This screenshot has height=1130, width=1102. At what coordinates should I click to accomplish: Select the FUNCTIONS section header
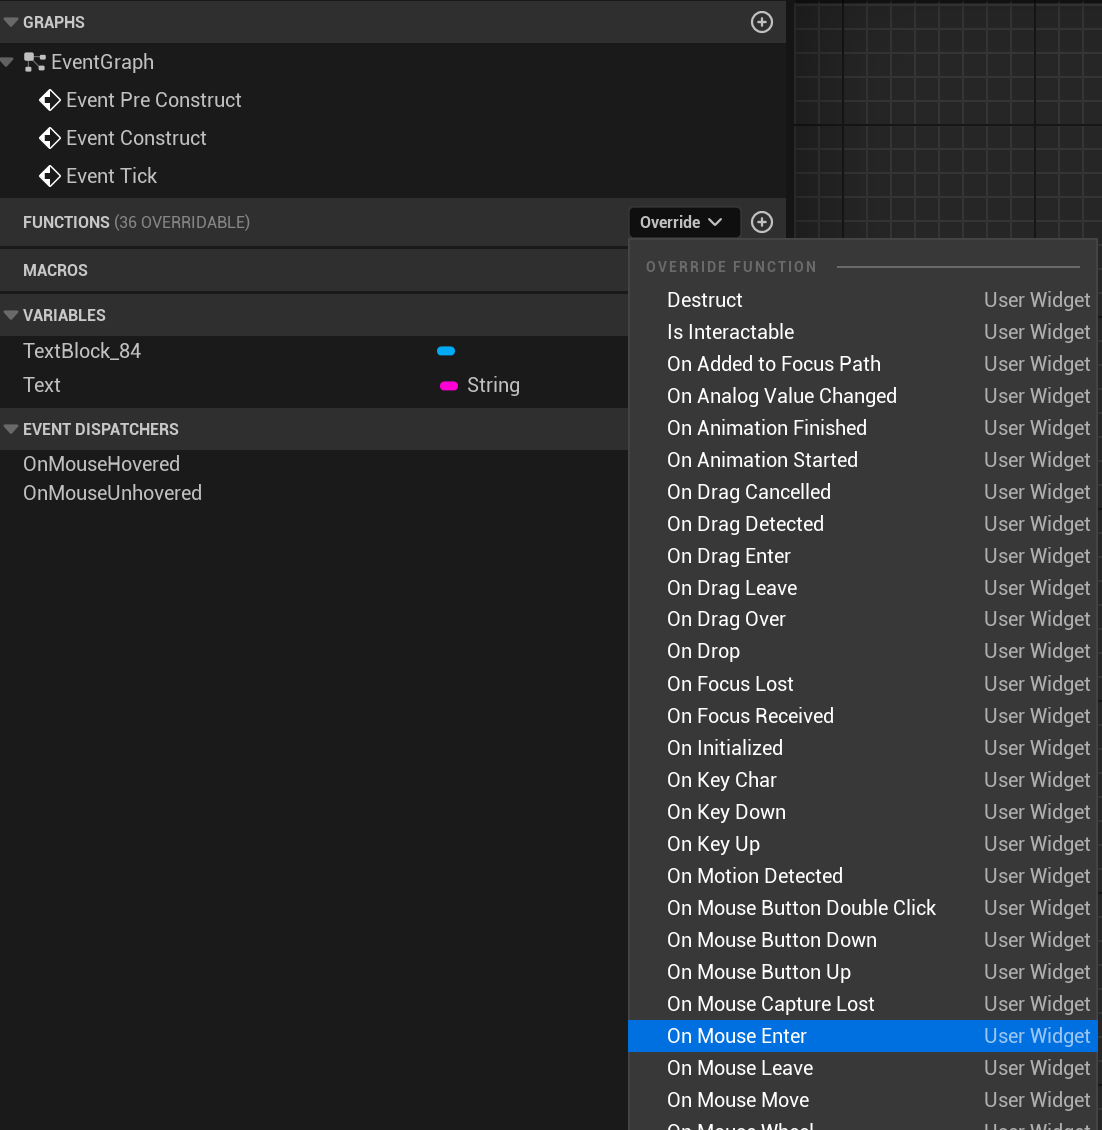[314, 222]
